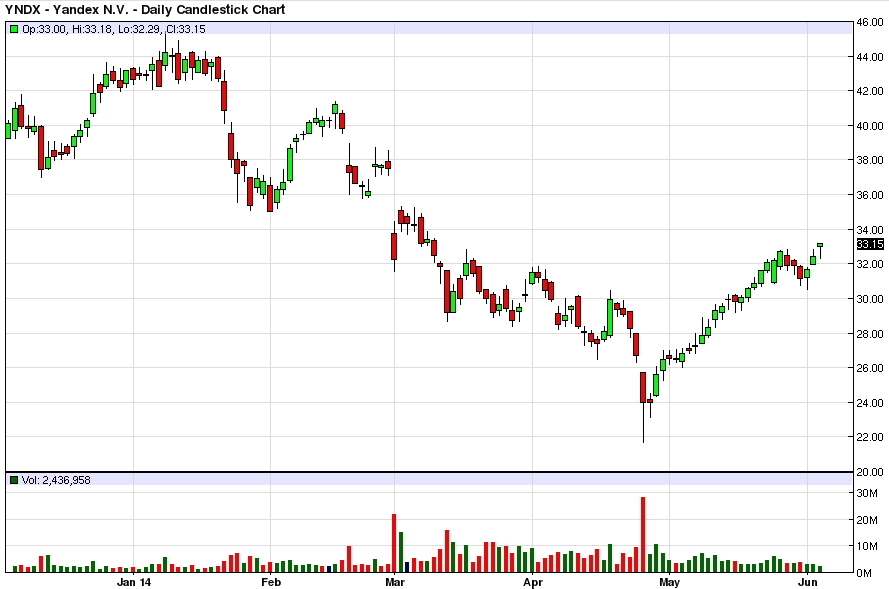Click the 38.00 price axis label
The height and width of the screenshot is (589, 889).
(870, 160)
